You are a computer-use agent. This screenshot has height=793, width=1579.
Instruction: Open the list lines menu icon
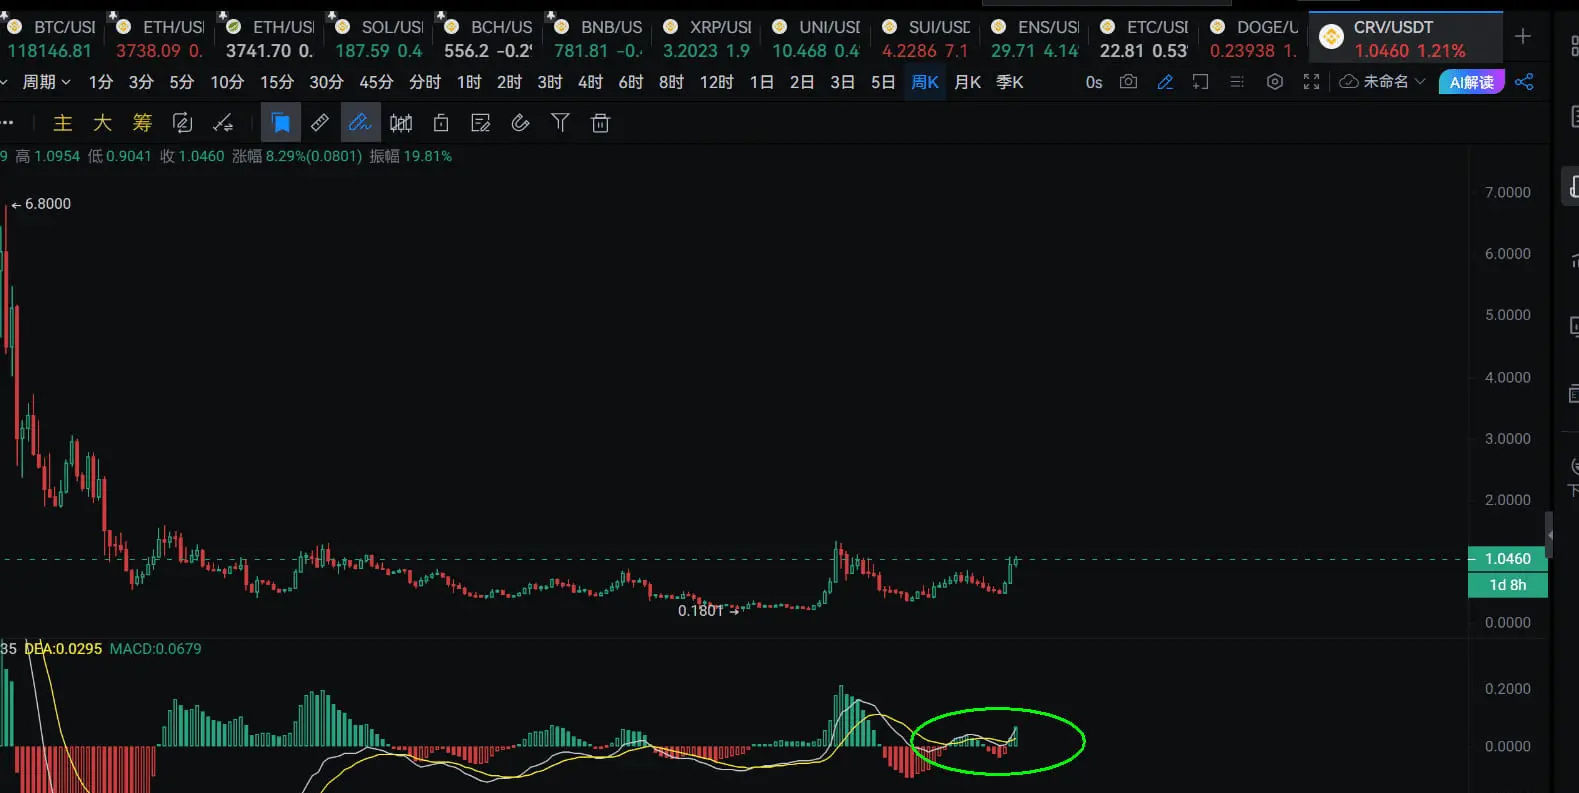(1237, 82)
